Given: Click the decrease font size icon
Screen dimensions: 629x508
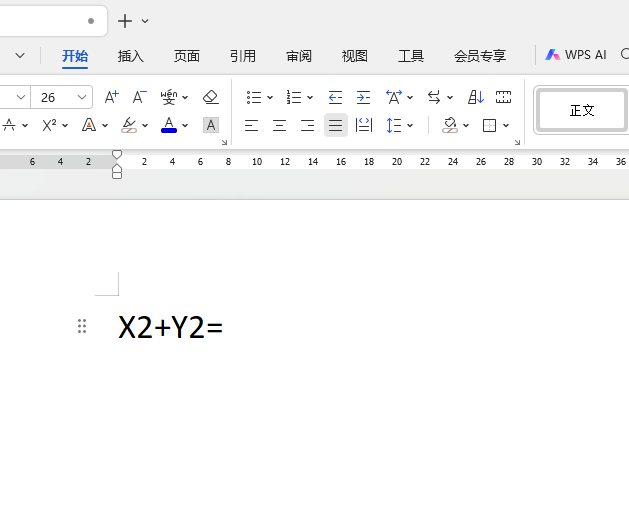Looking at the screenshot, I should (x=140, y=97).
